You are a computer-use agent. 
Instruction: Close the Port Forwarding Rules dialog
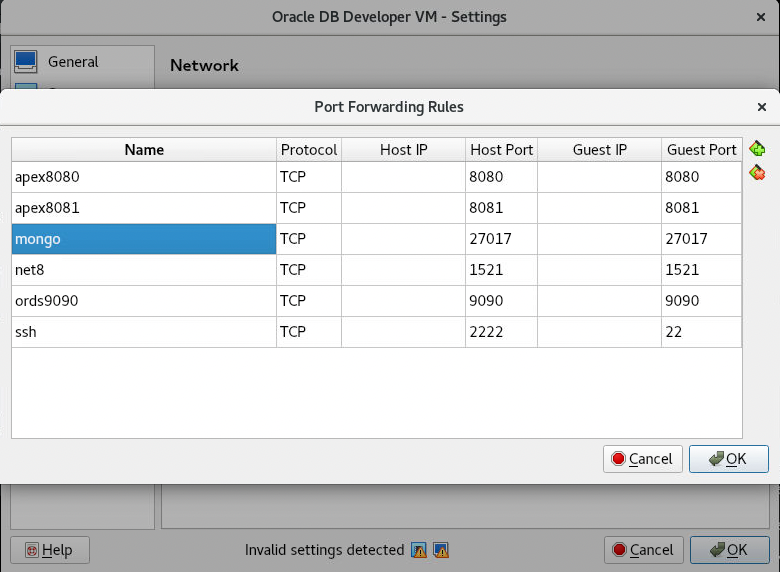762,106
